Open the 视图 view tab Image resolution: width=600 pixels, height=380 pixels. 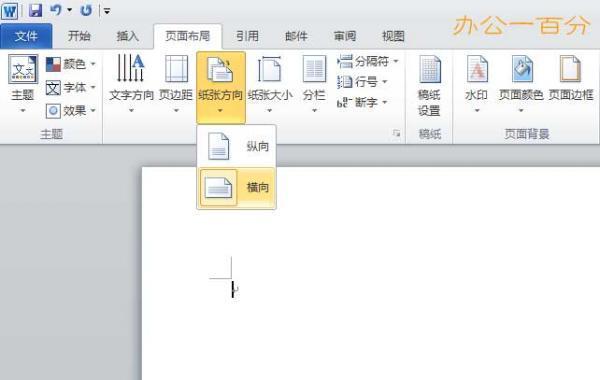393,36
